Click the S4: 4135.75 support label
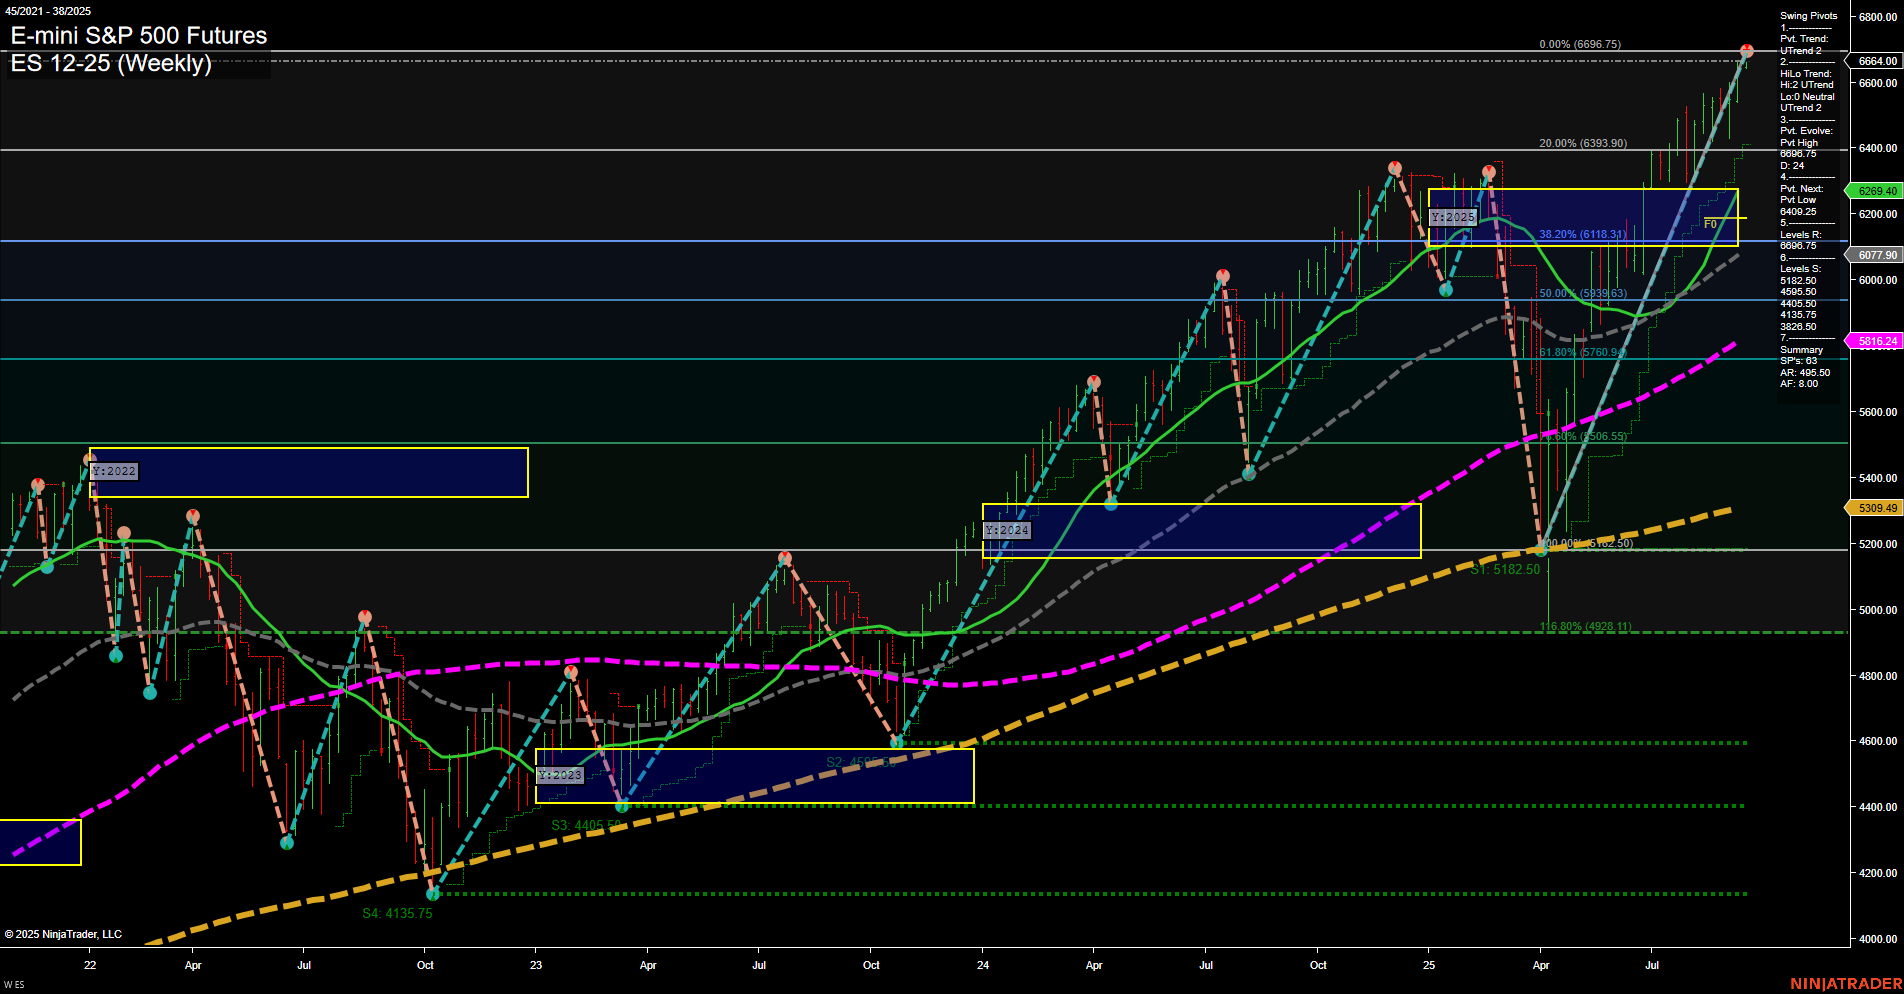Screen dimensions: 1904x994 point(398,913)
